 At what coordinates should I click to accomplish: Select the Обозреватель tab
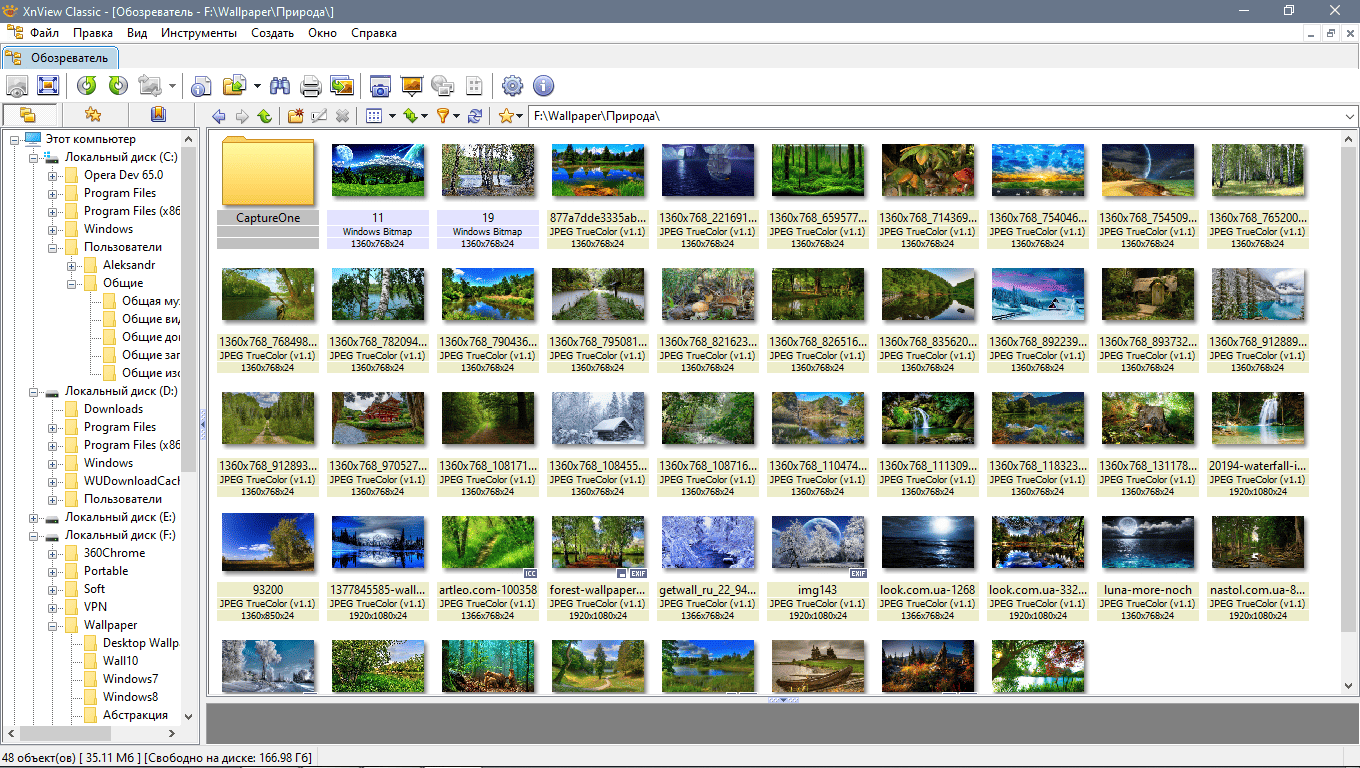click(x=60, y=57)
